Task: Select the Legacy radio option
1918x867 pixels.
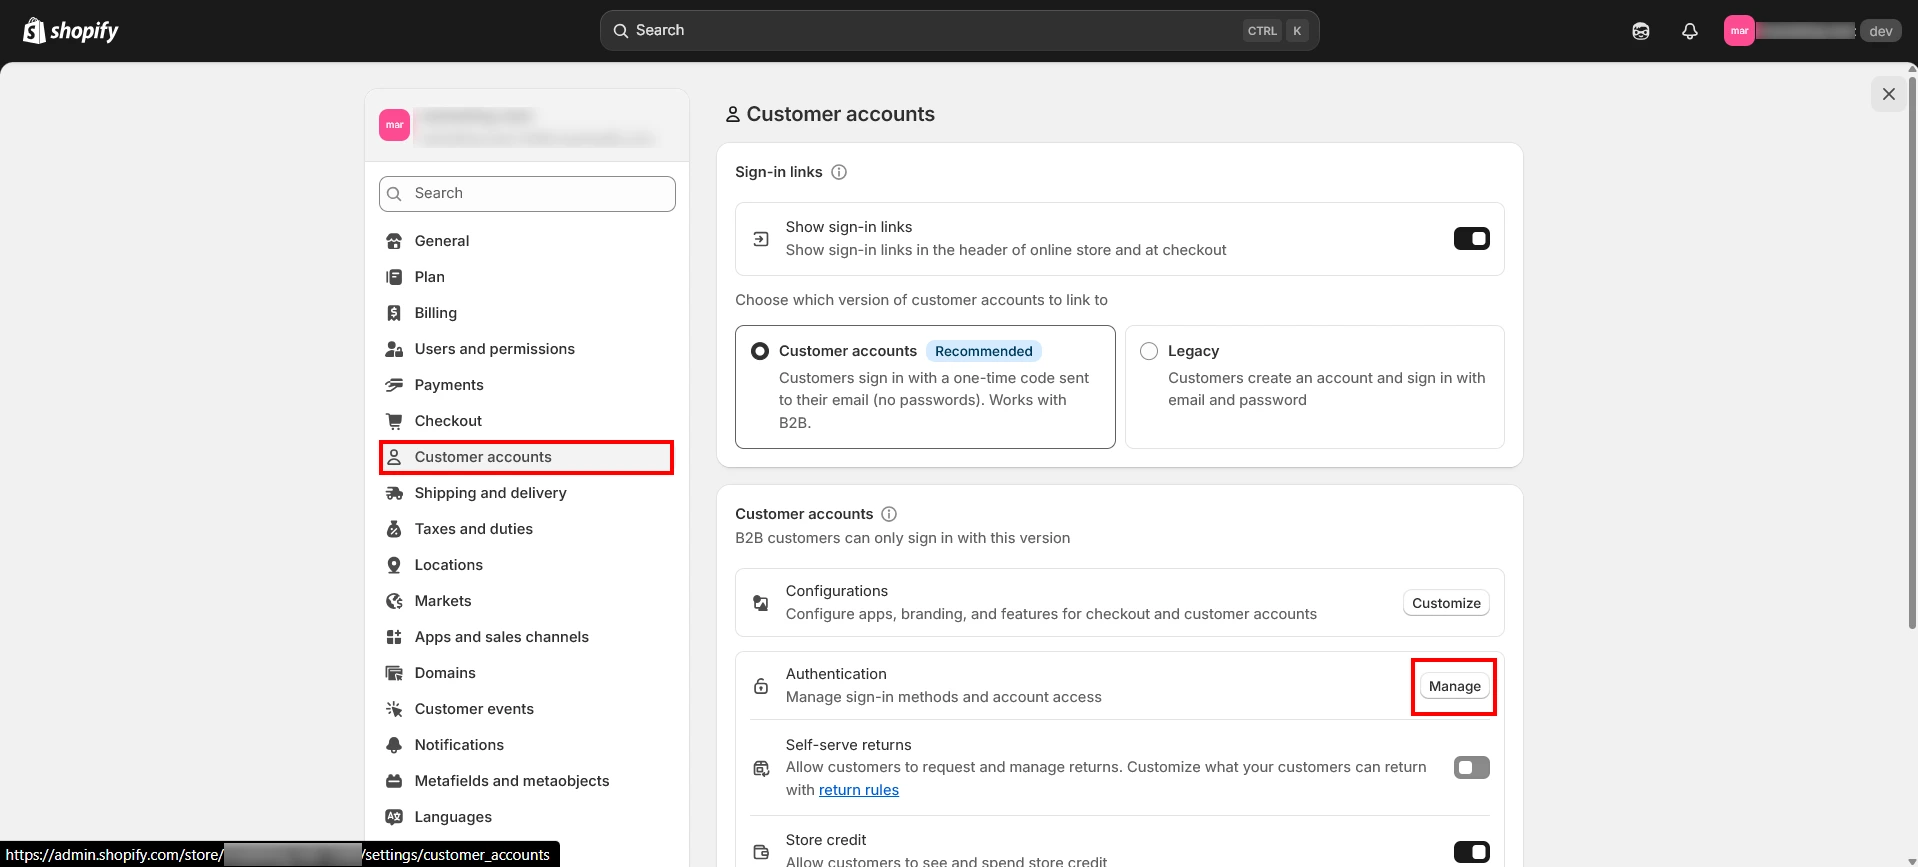Action: (1149, 351)
